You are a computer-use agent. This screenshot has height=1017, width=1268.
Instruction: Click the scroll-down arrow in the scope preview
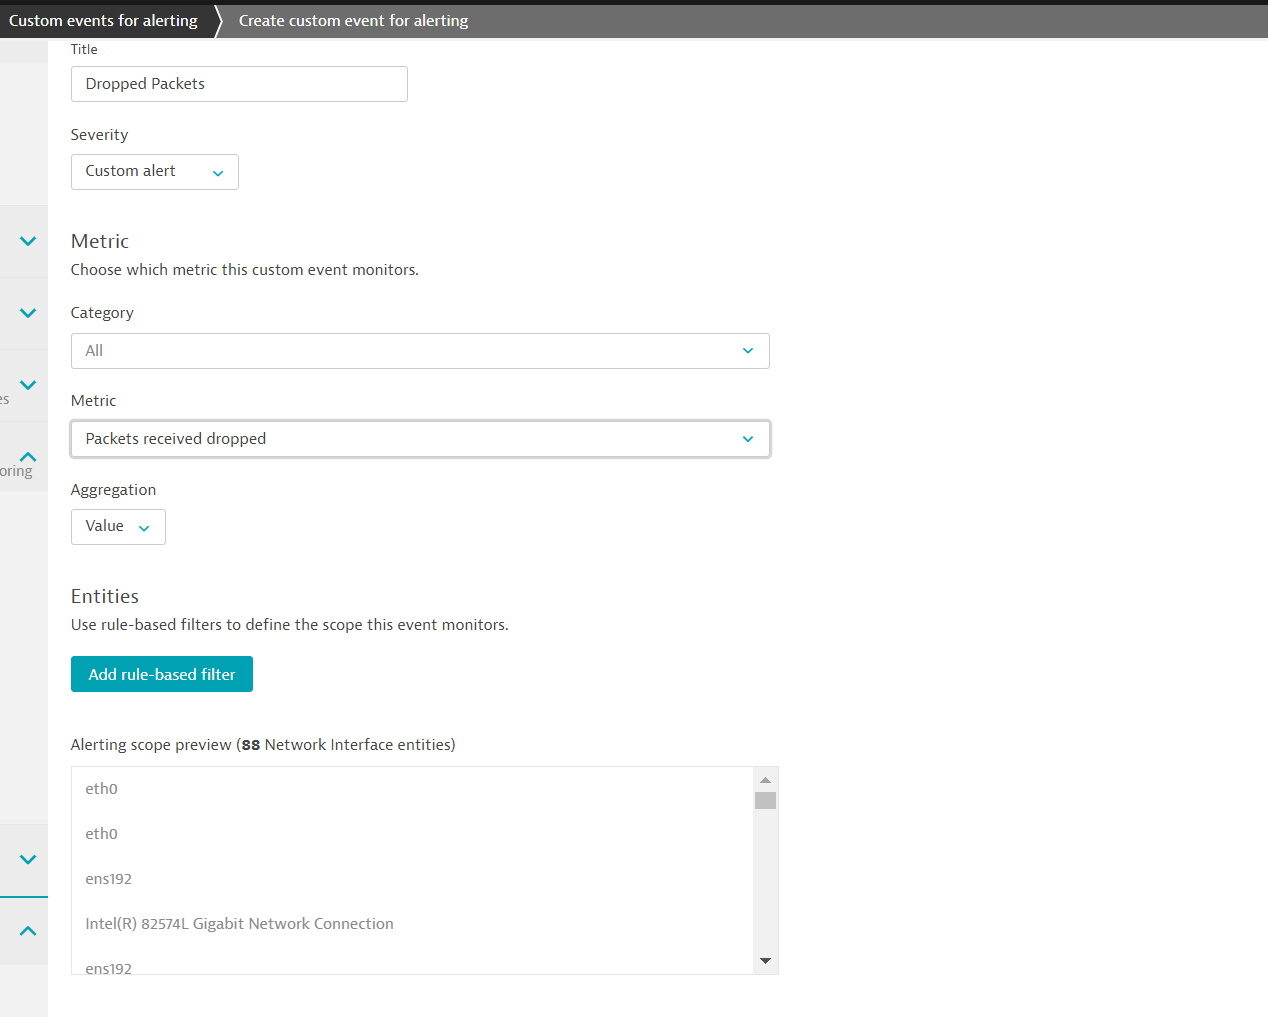coord(765,961)
